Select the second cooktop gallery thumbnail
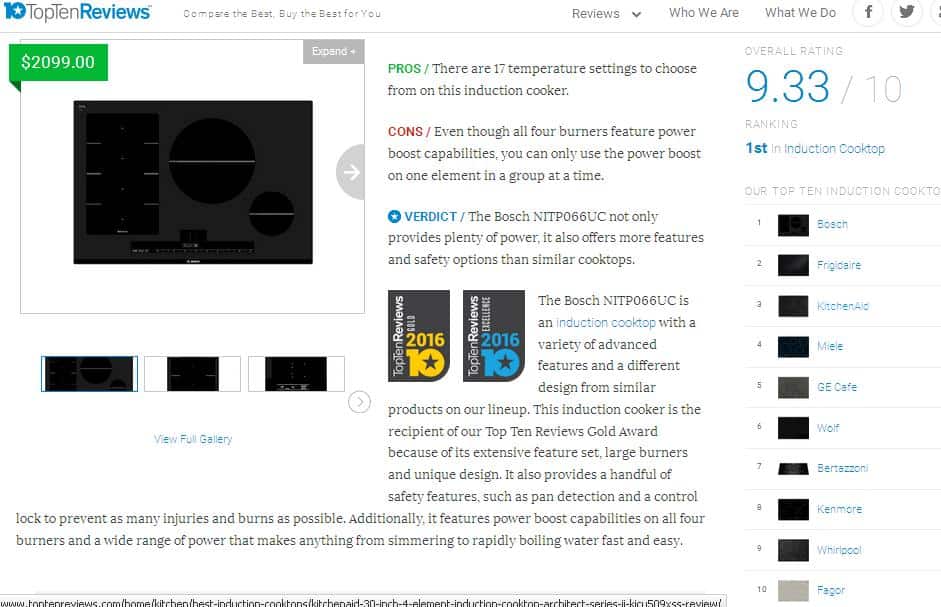This screenshot has width=941, height=607. 193,373
